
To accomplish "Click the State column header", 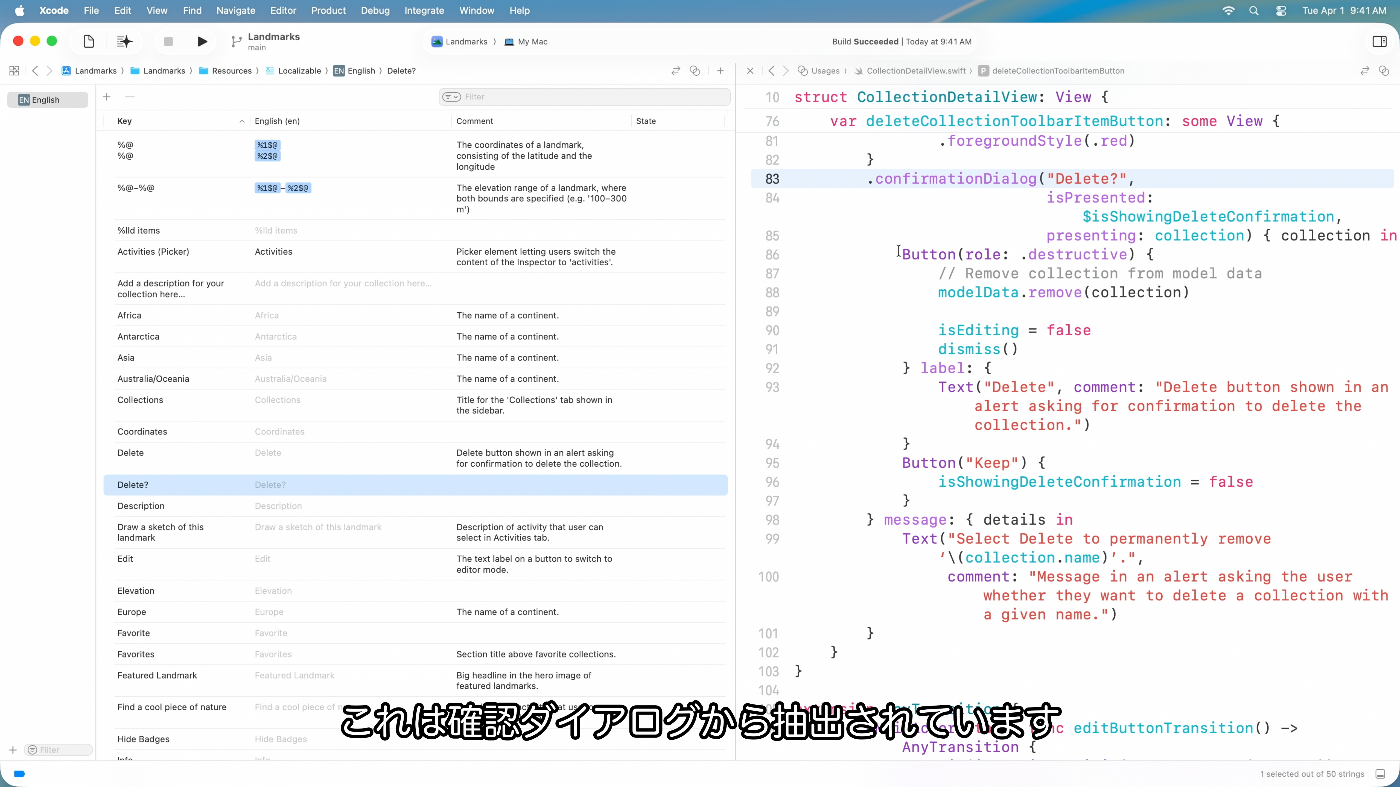I will (x=678, y=121).
